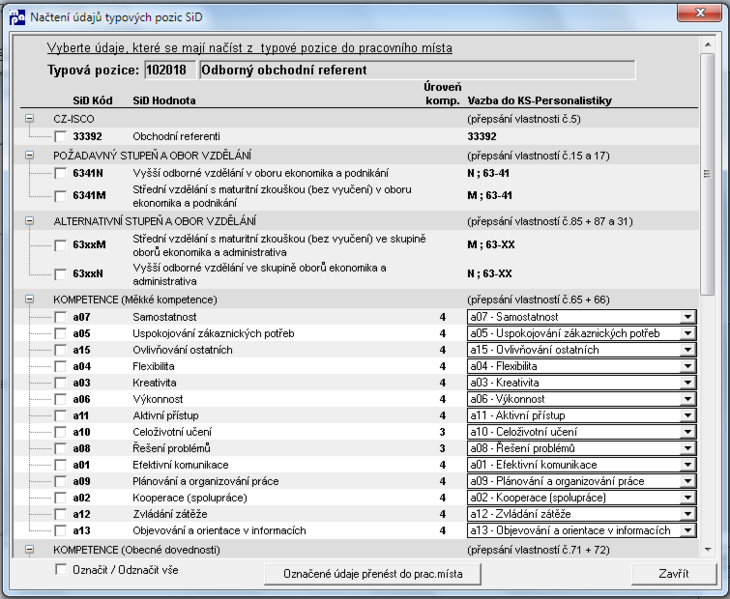This screenshot has width=730, height=599.
Task: Tick the a08 Řešení problémů checkbox
Action: pos(61,449)
